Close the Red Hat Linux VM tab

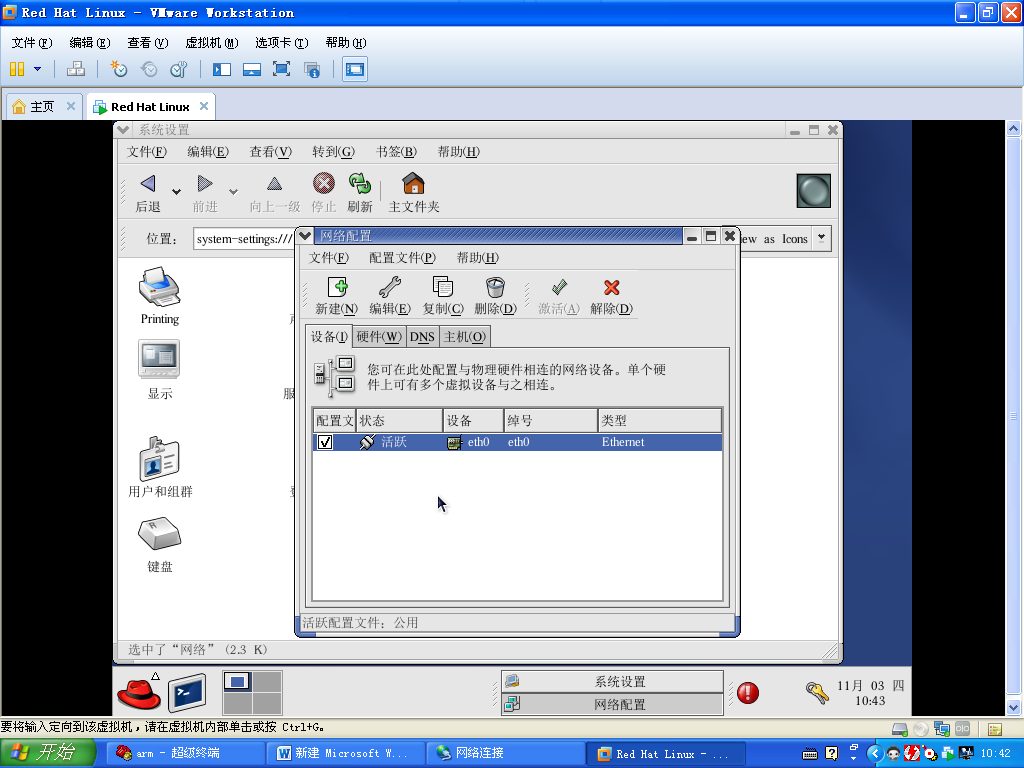(204, 106)
